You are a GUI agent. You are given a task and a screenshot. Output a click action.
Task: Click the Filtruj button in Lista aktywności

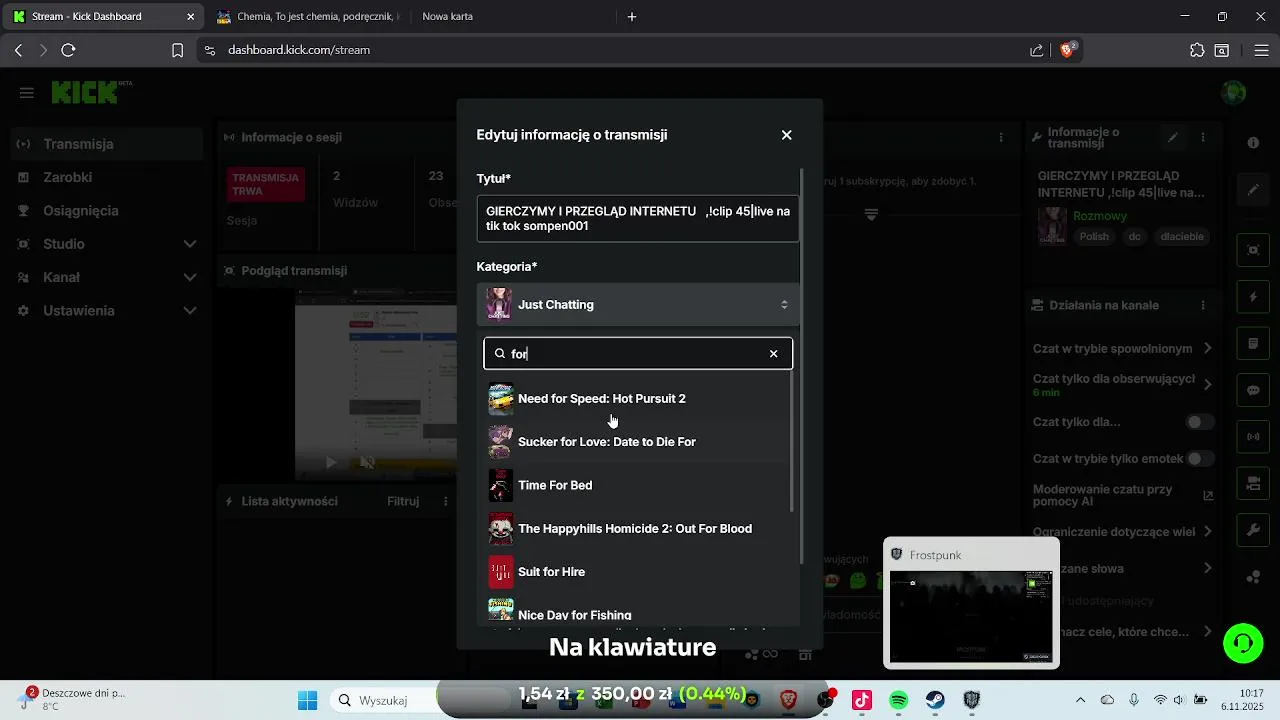[x=403, y=501]
